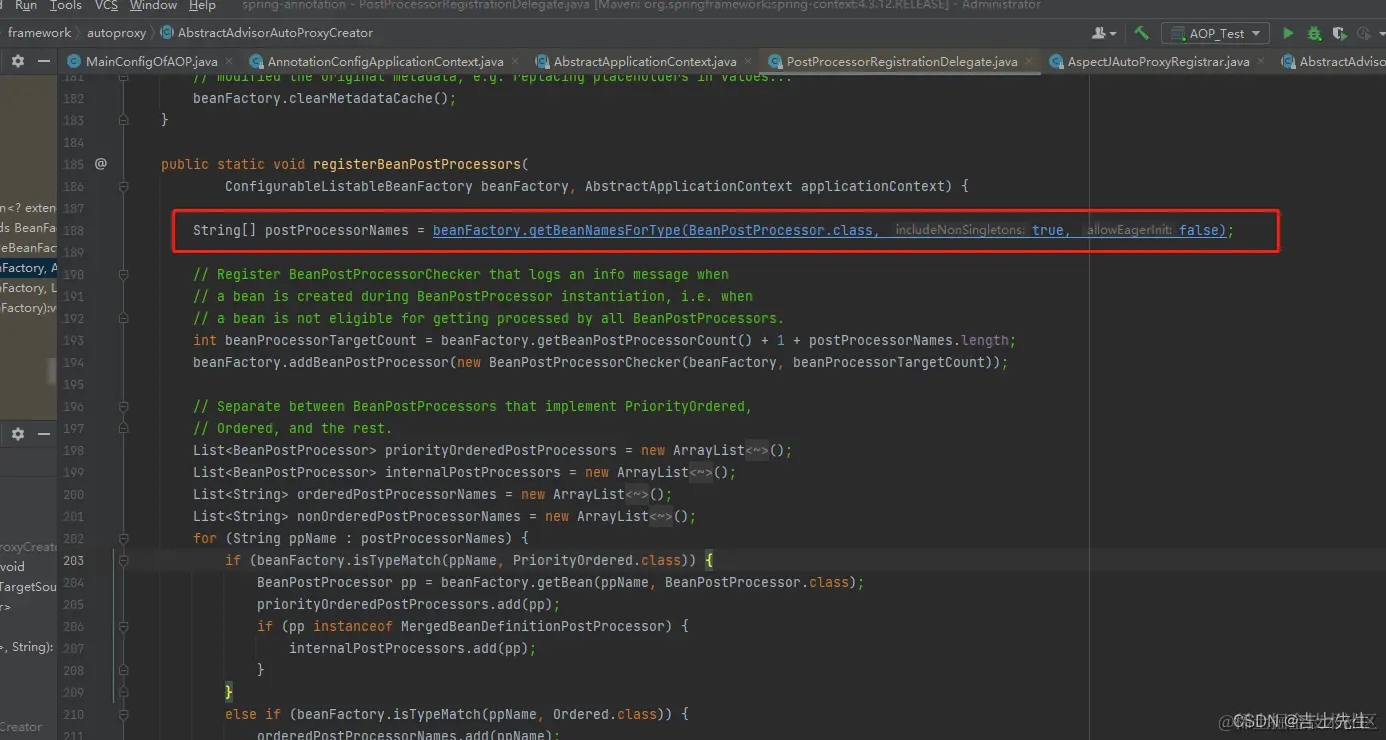This screenshot has height=740, width=1386.
Task: Collapse the method end fold marker at line 183
Action: tap(124, 120)
